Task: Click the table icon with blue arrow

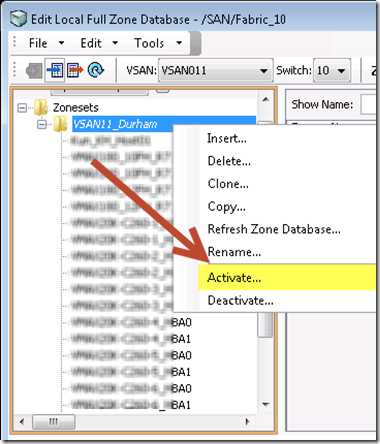Action: (55, 70)
